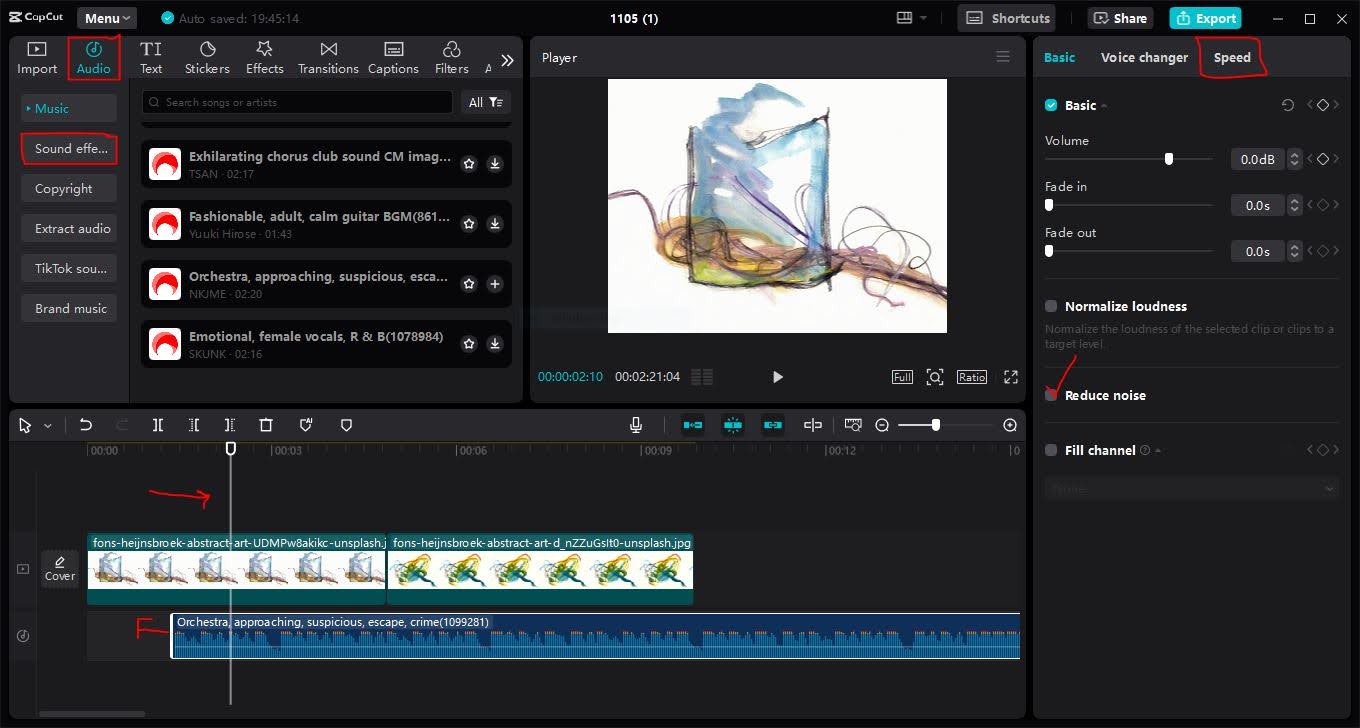The height and width of the screenshot is (728, 1360).
Task: Click the Cover button on video track
Action: pyautogui.click(x=60, y=568)
